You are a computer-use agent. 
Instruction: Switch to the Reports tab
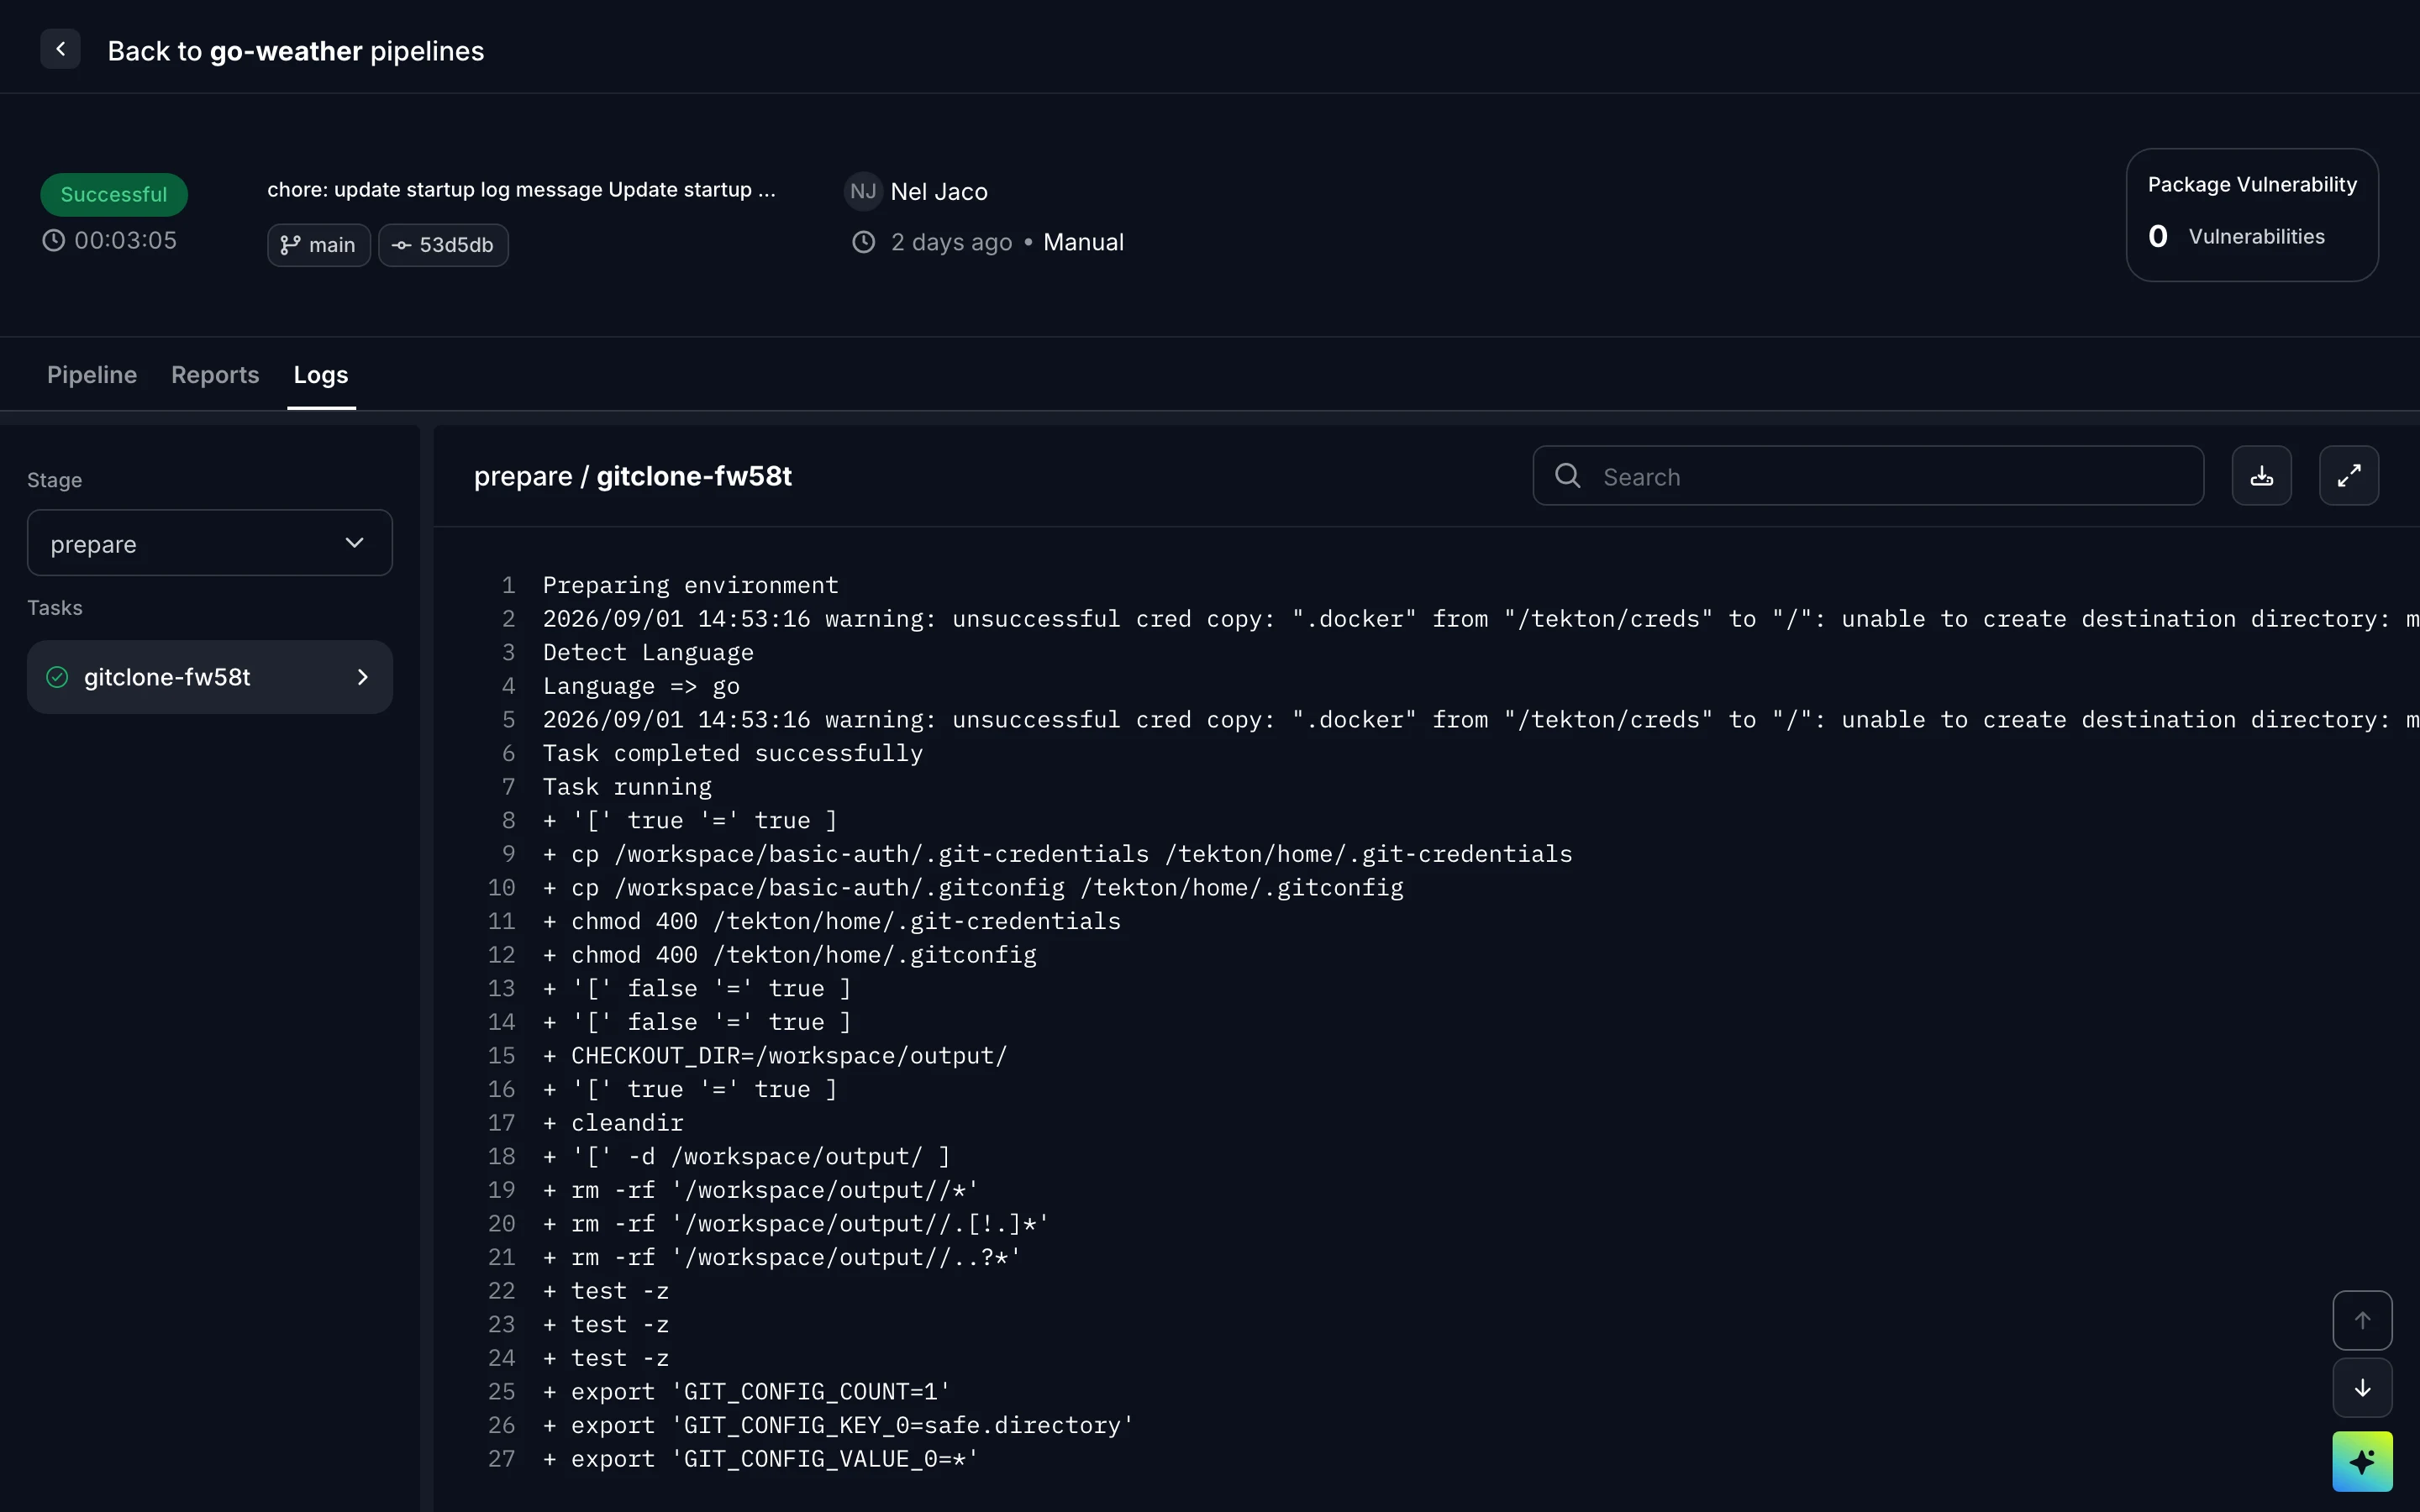215,375
